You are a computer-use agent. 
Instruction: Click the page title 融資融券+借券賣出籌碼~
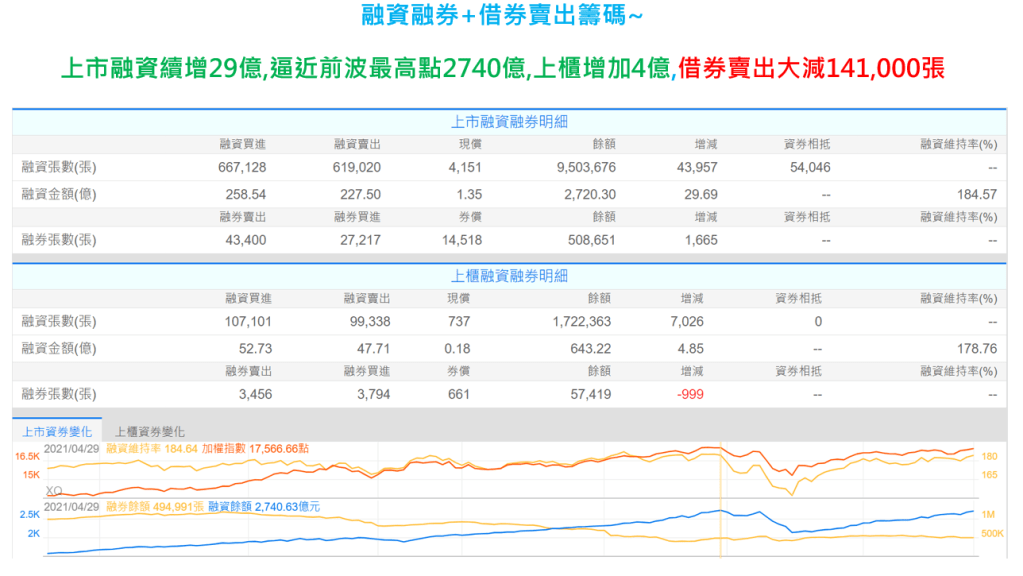pyautogui.click(x=509, y=16)
